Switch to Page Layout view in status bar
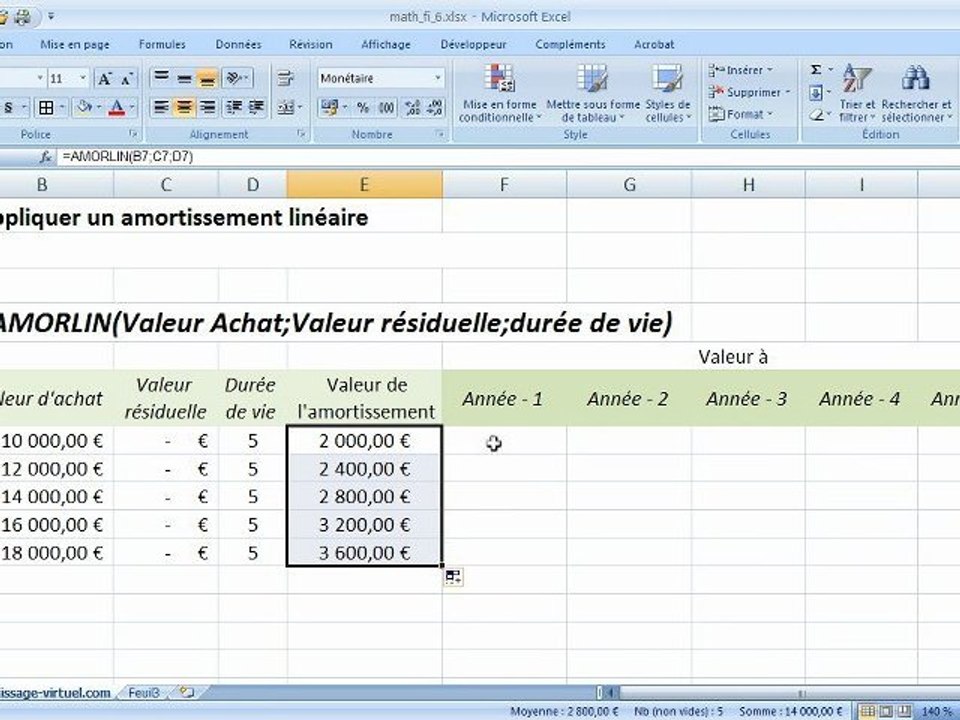Viewport: 960px width, 720px height. click(885, 711)
